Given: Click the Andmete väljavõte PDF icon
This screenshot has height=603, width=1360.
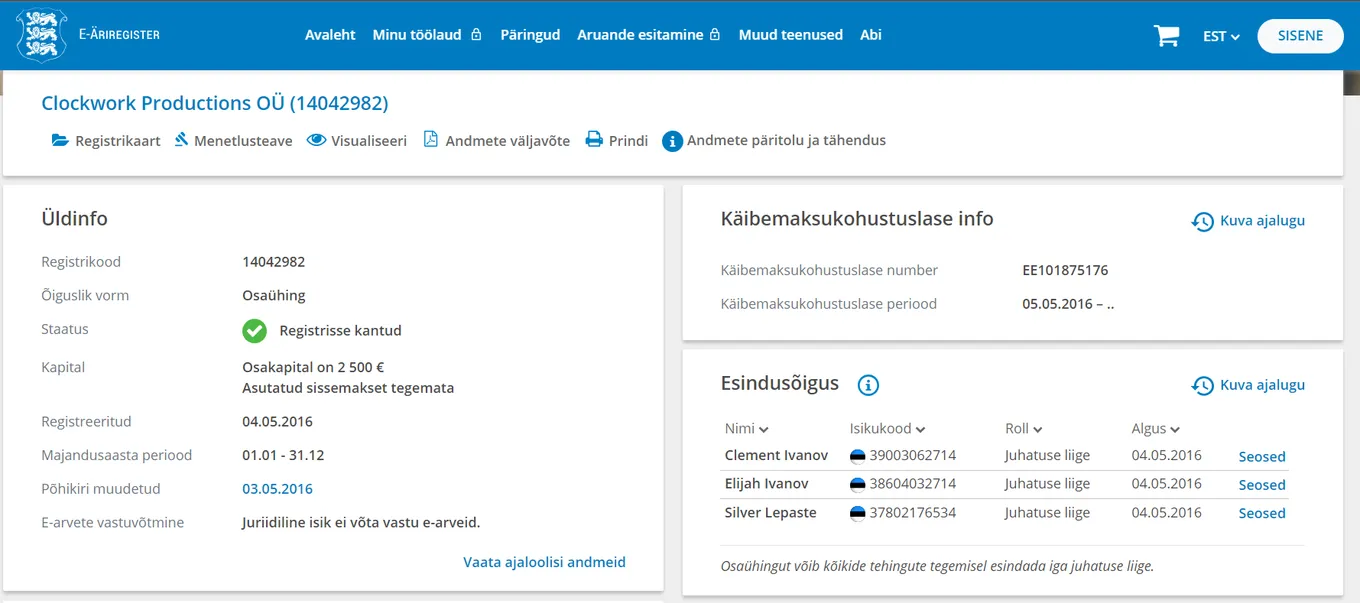Looking at the screenshot, I should [430, 140].
